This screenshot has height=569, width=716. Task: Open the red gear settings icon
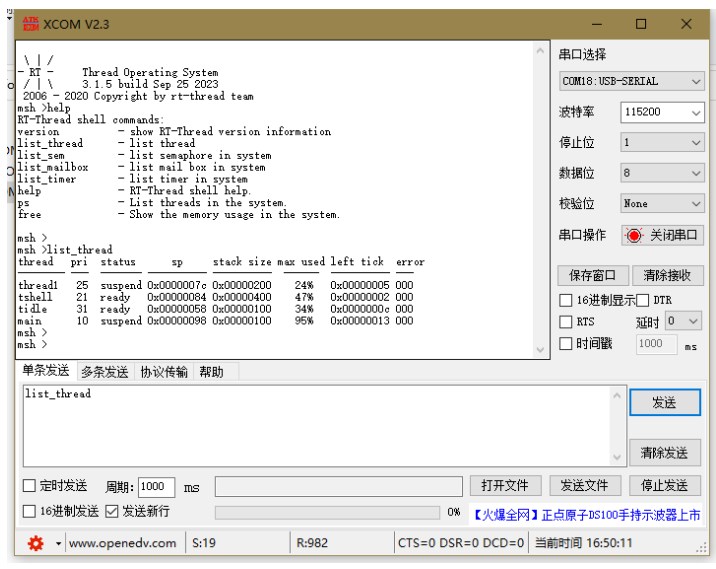36,543
